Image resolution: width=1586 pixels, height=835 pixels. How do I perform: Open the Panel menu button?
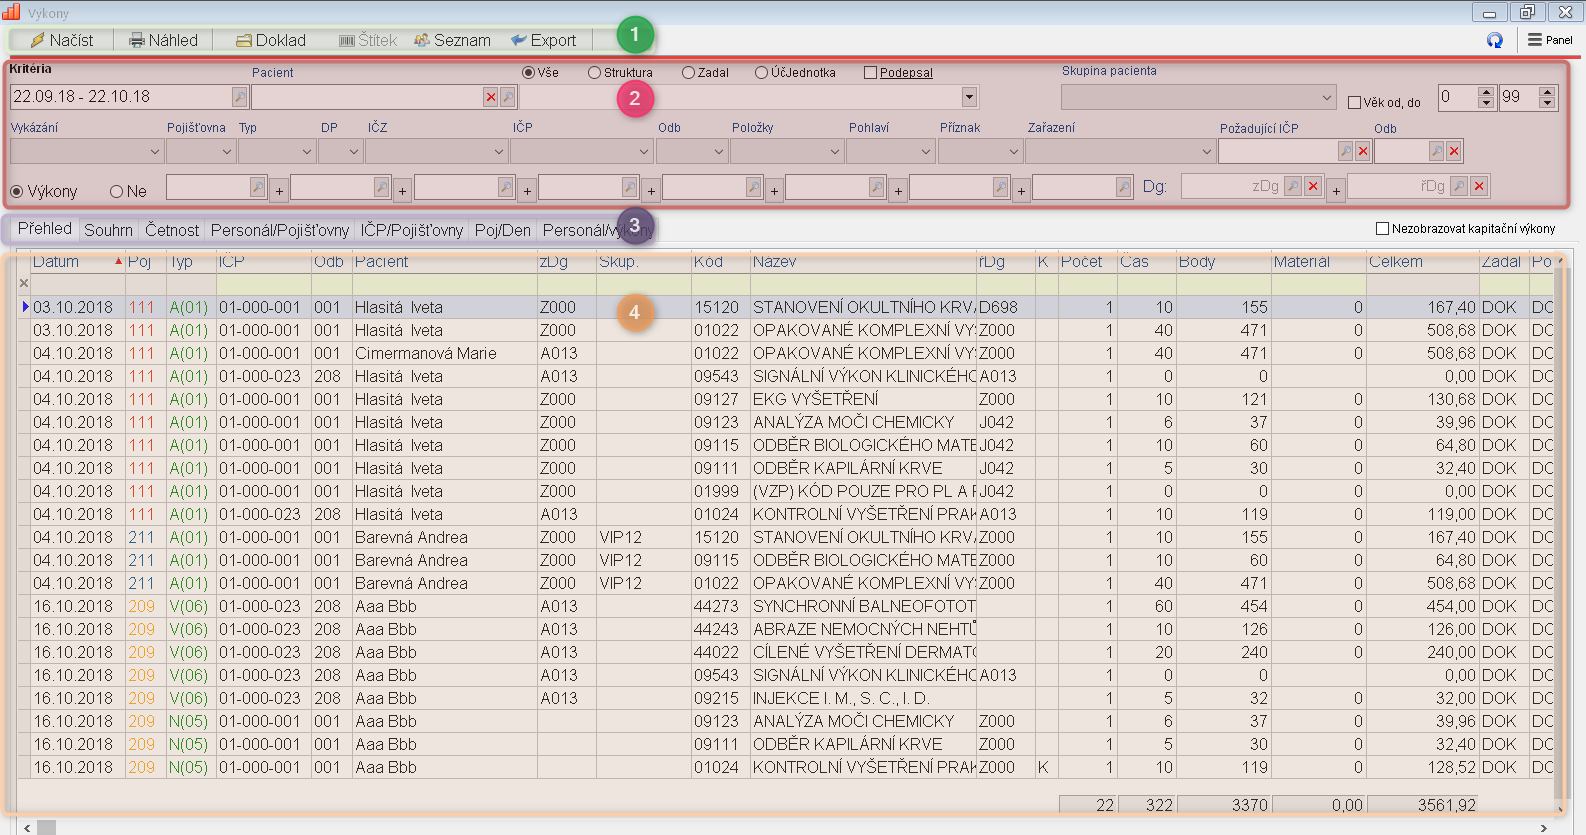tap(1549, 40)
